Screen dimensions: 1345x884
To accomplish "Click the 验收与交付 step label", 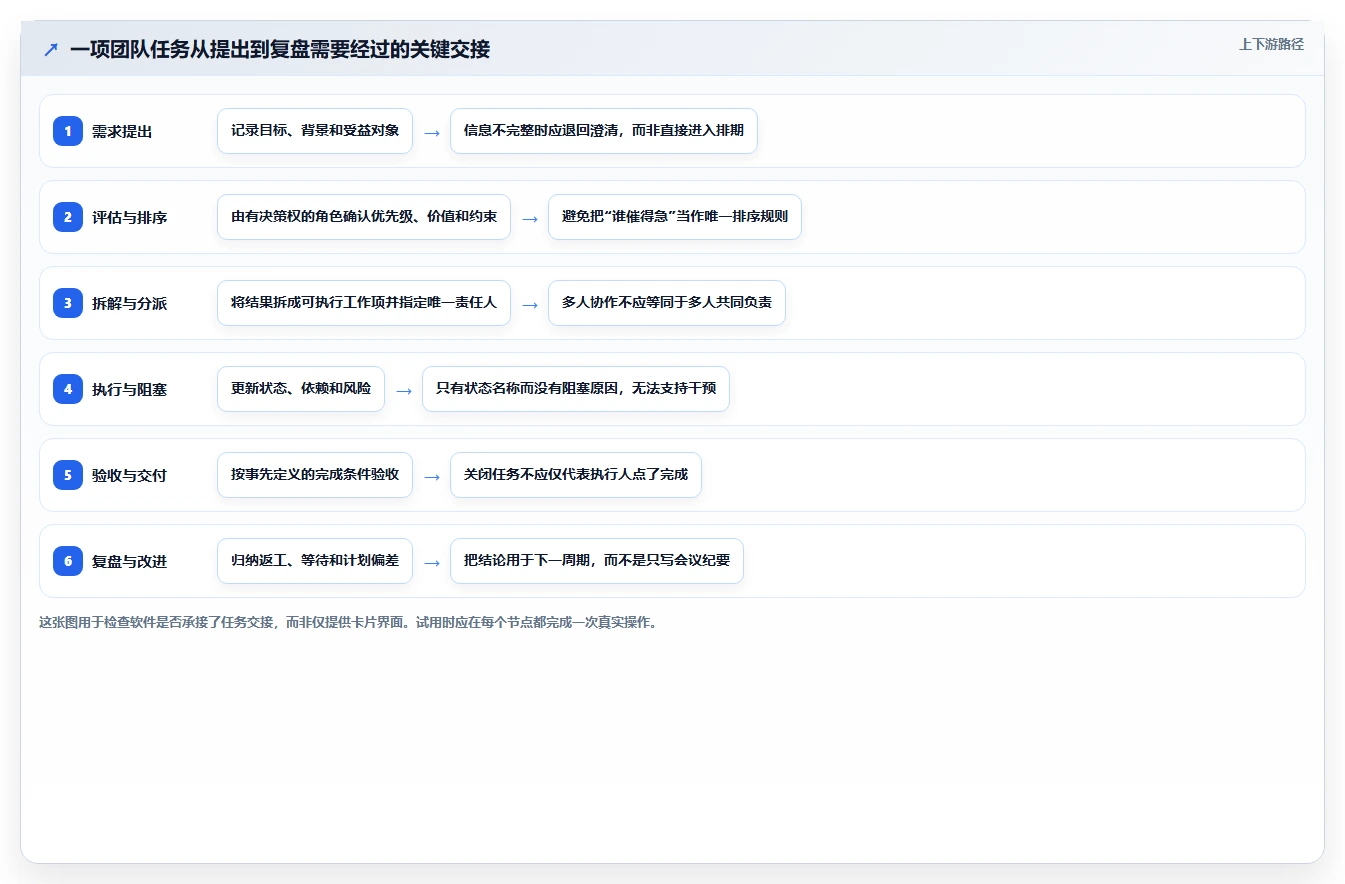I will (129, 475).
